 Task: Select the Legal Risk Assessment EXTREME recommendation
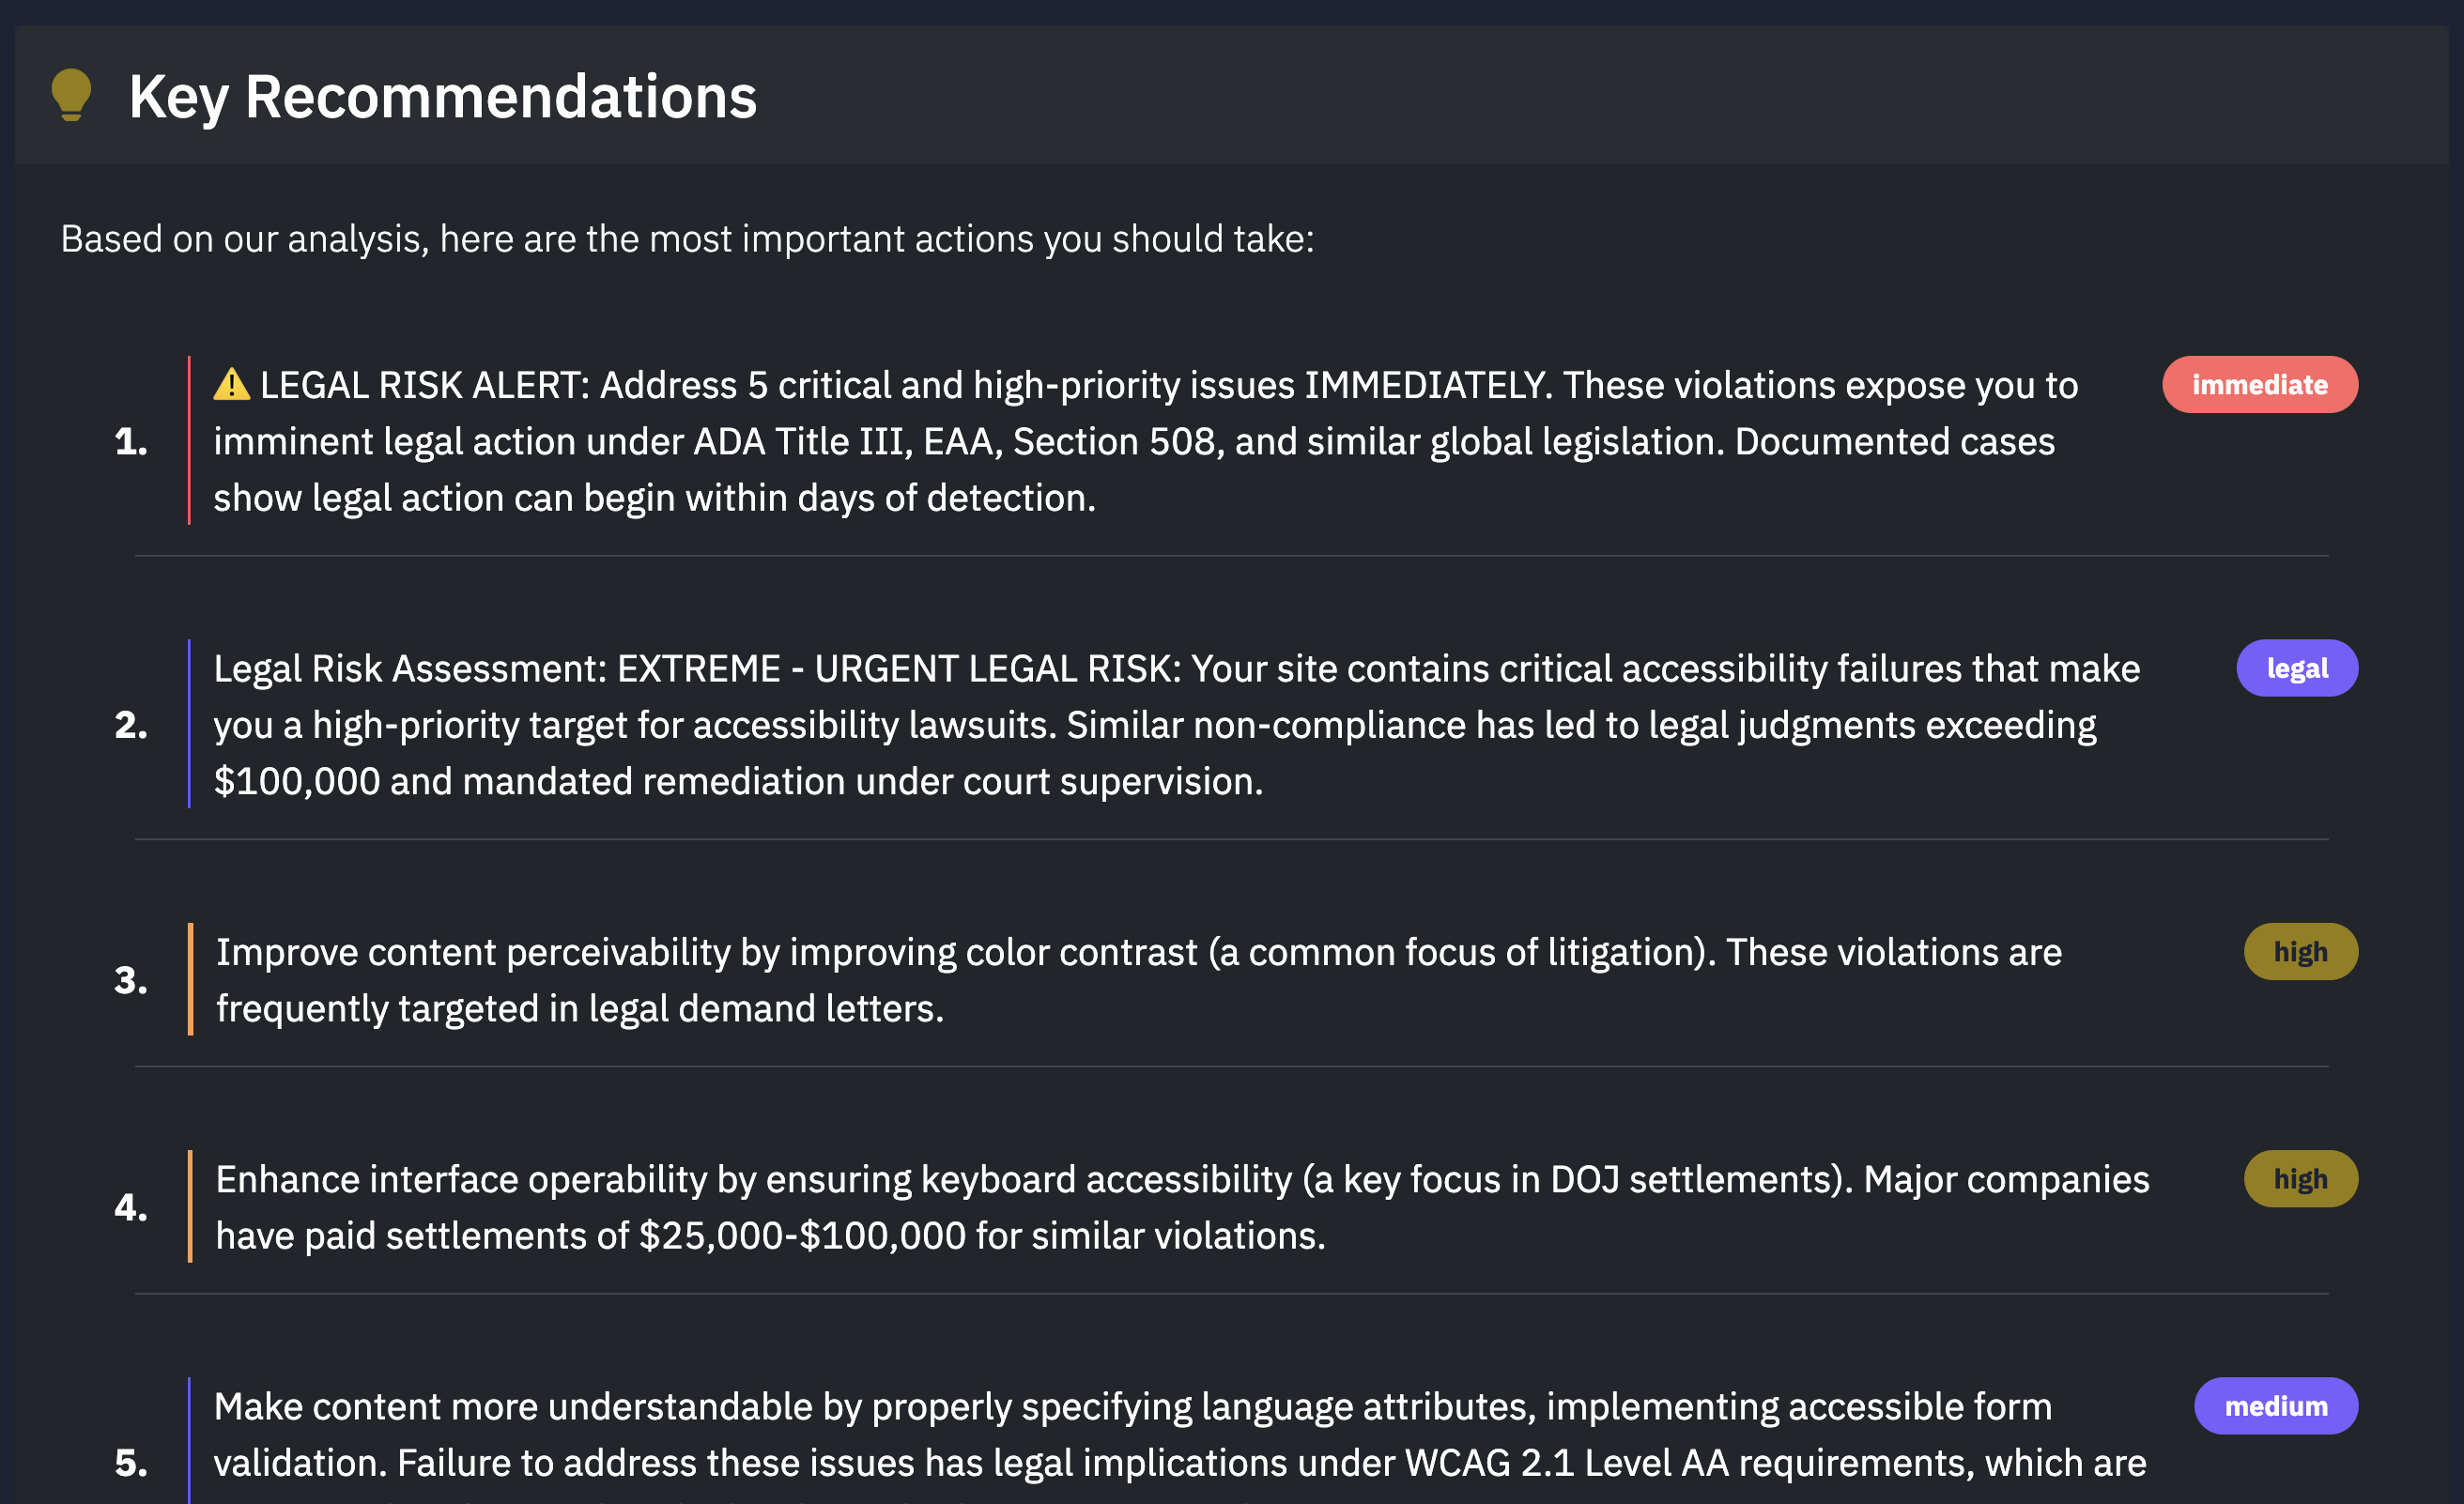[x=1176, y=725]
